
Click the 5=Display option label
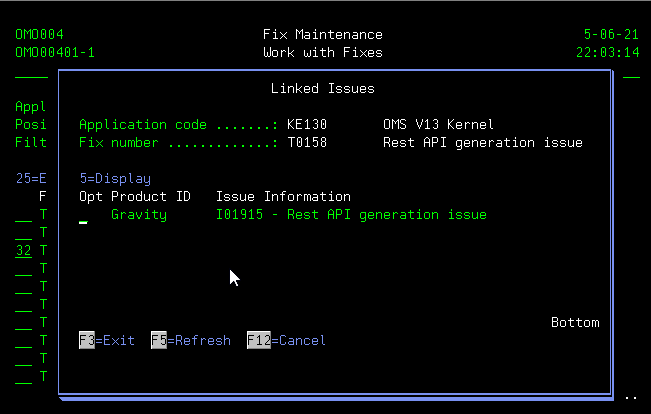click(114, 179)
